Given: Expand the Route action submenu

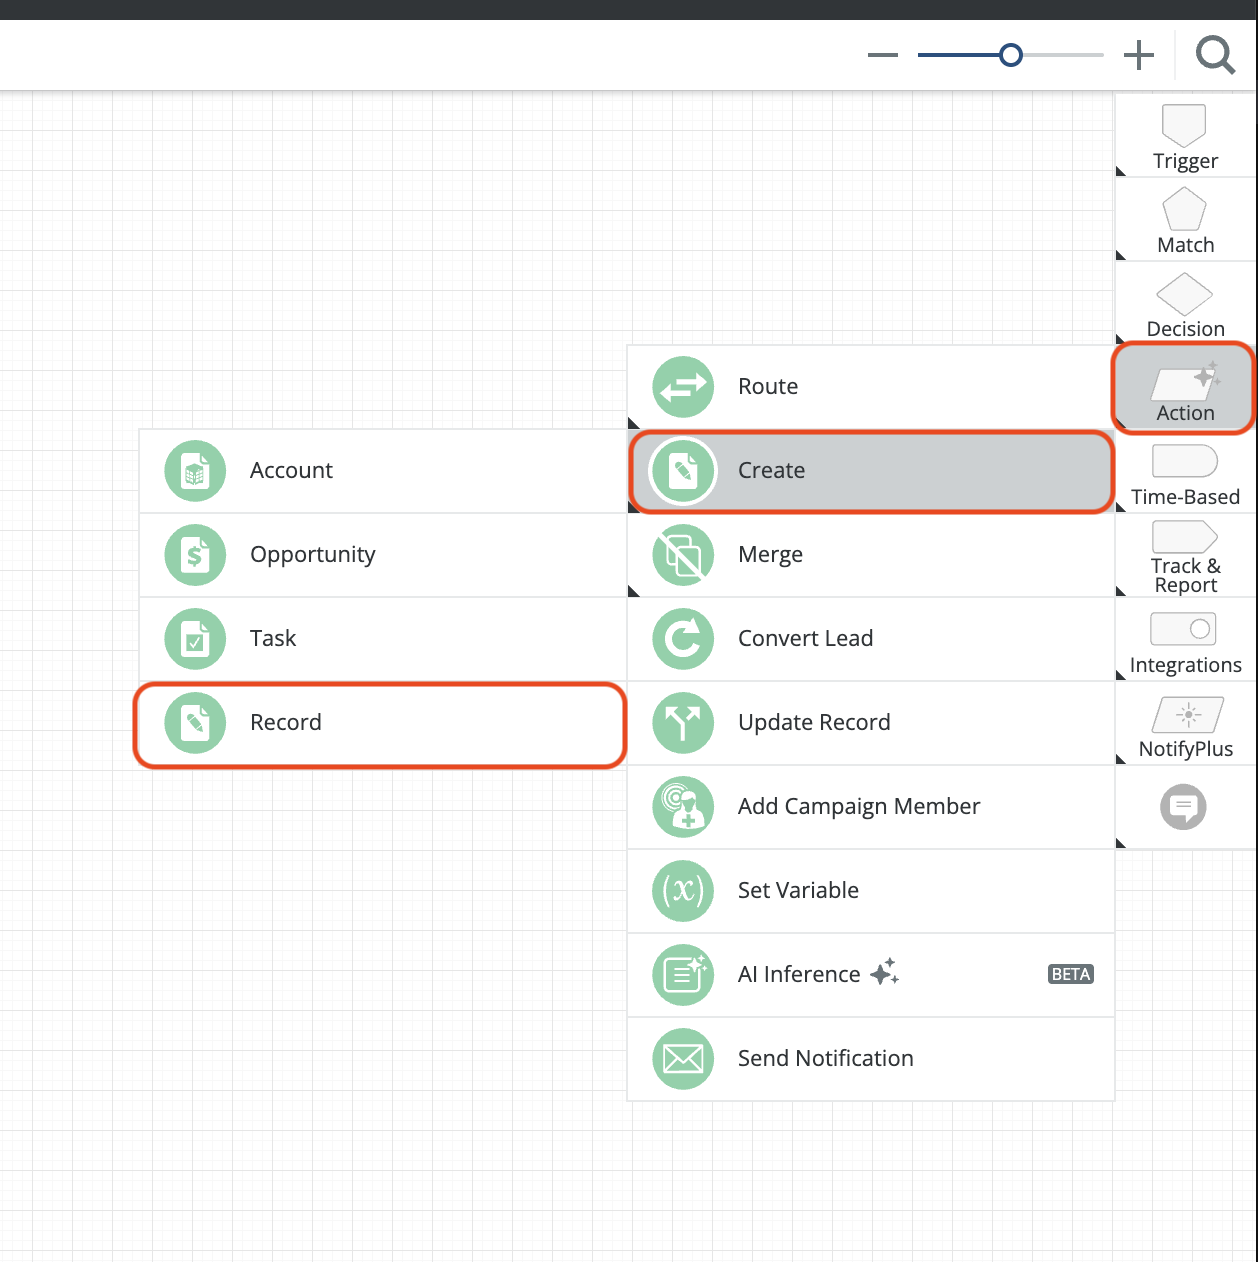Looking at the screenshot, I should click(870, 386).
